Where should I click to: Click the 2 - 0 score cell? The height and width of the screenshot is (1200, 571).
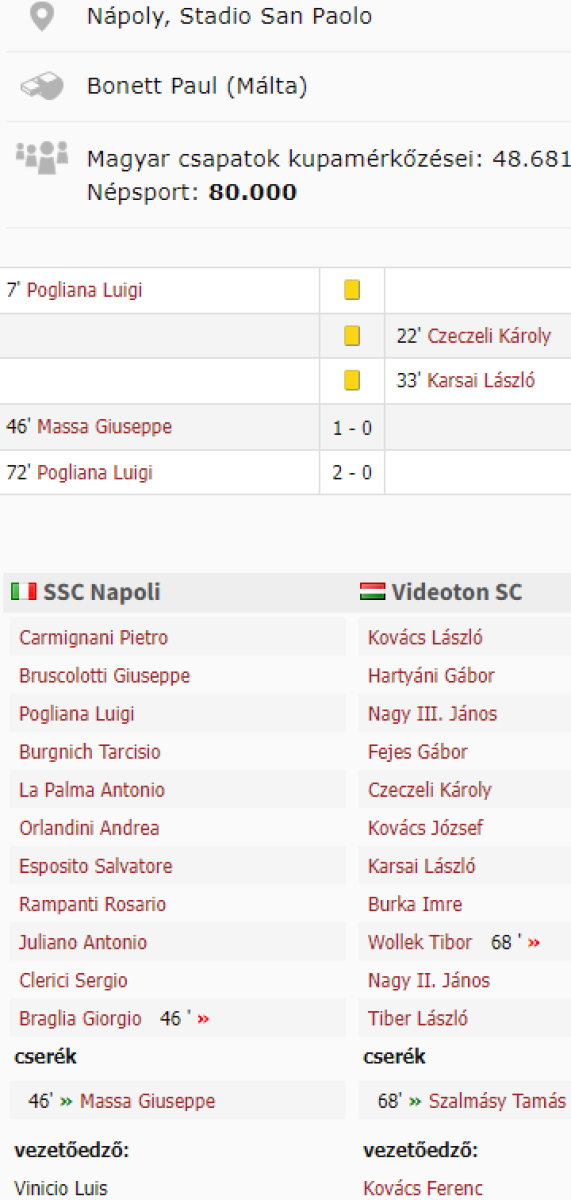tap(352, 473)
